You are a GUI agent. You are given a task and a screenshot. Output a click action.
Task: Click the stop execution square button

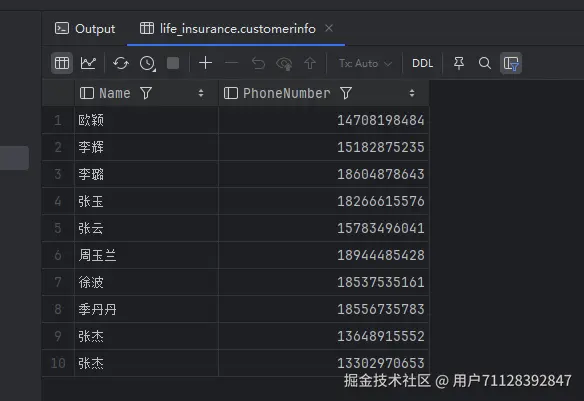click(173, 63)
